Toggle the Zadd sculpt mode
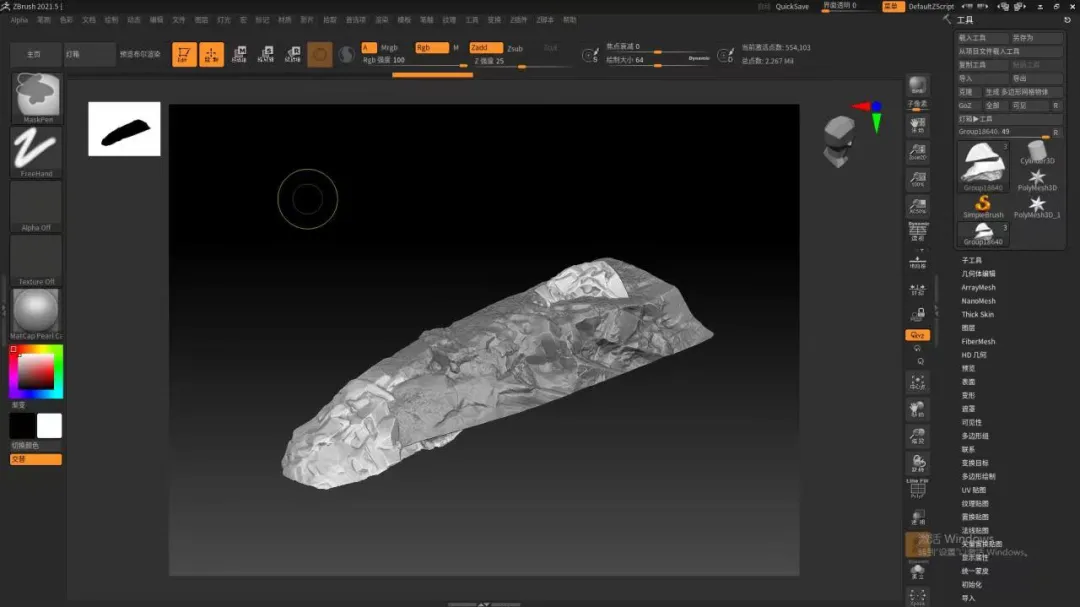This screenshot has height=607, width=1080. point(485,48)
